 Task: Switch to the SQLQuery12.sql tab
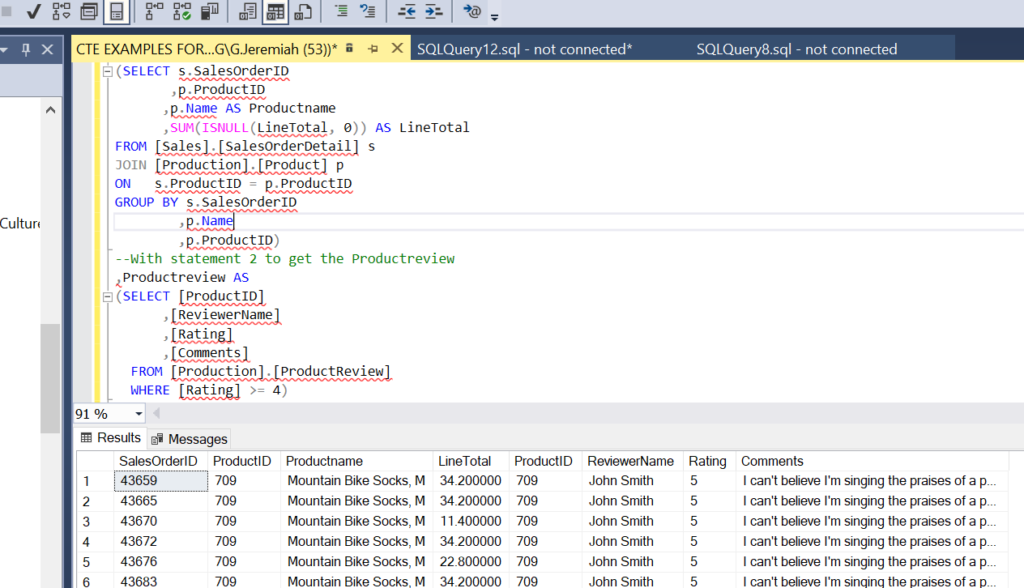(x=524, y=49)
